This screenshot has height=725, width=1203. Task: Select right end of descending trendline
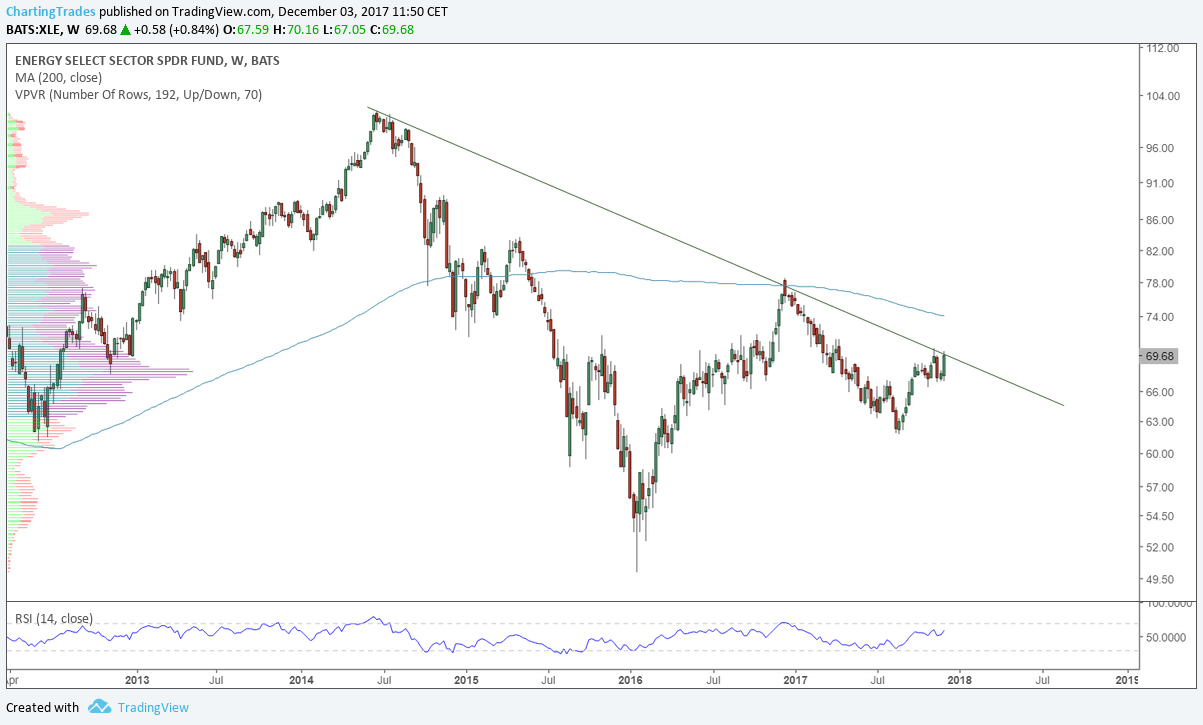1063,405
